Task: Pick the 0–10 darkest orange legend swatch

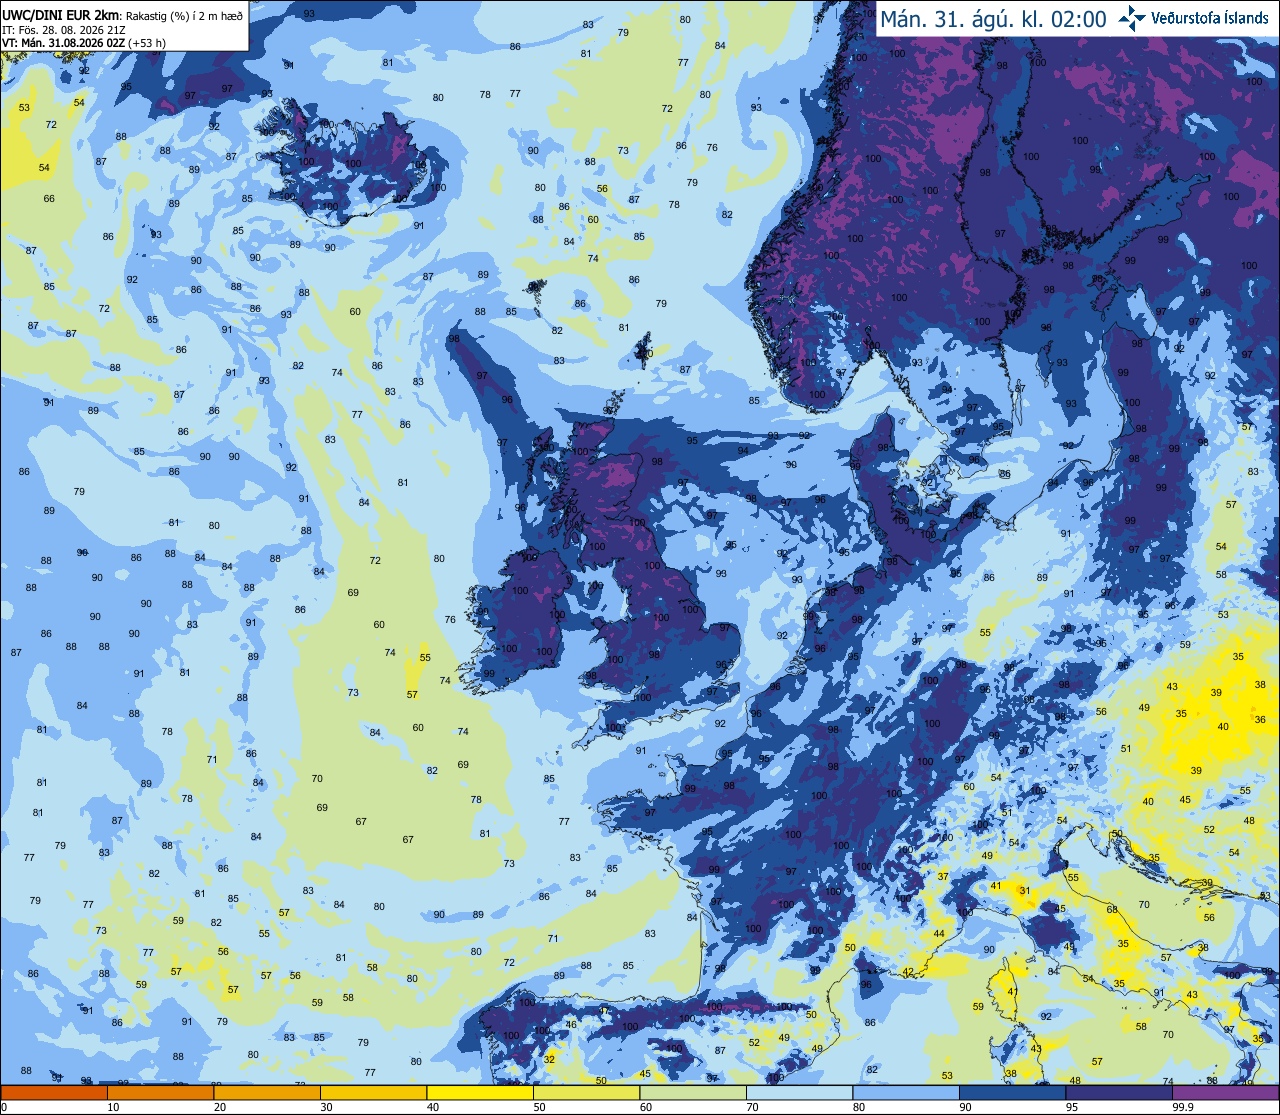Action: point(54,1092)
